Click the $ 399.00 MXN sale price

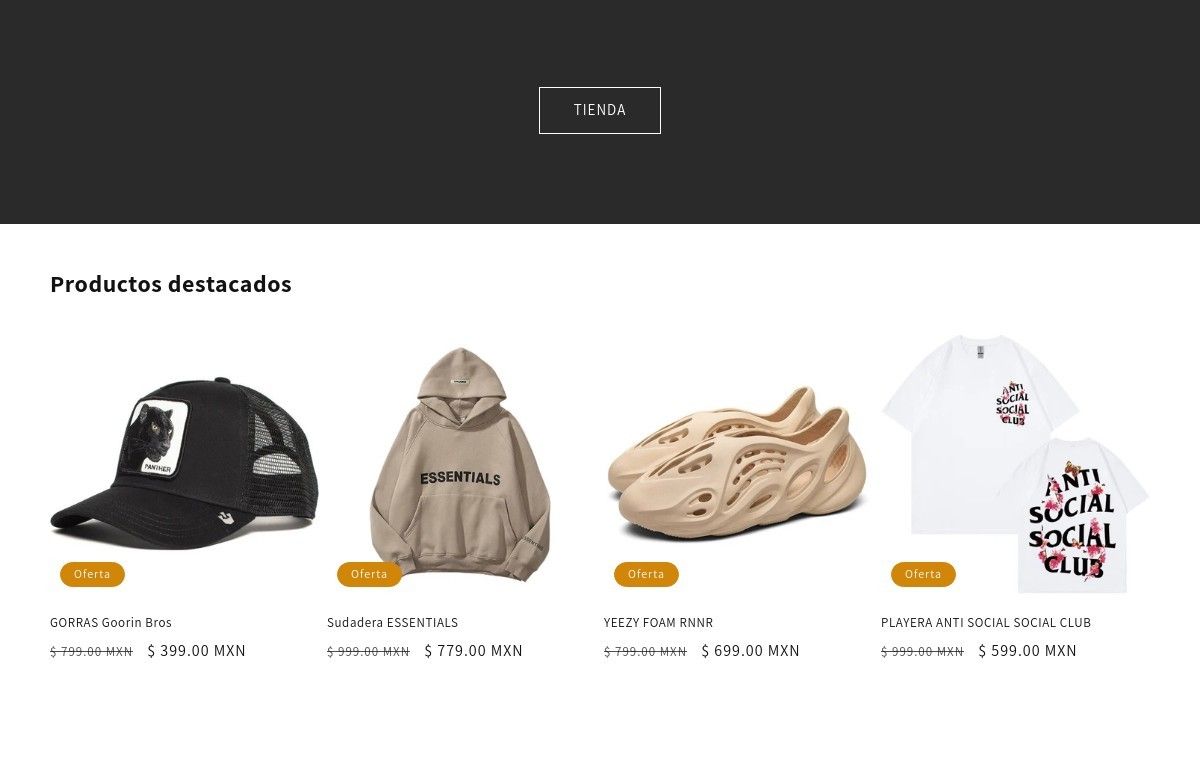[x=197, y=651]
